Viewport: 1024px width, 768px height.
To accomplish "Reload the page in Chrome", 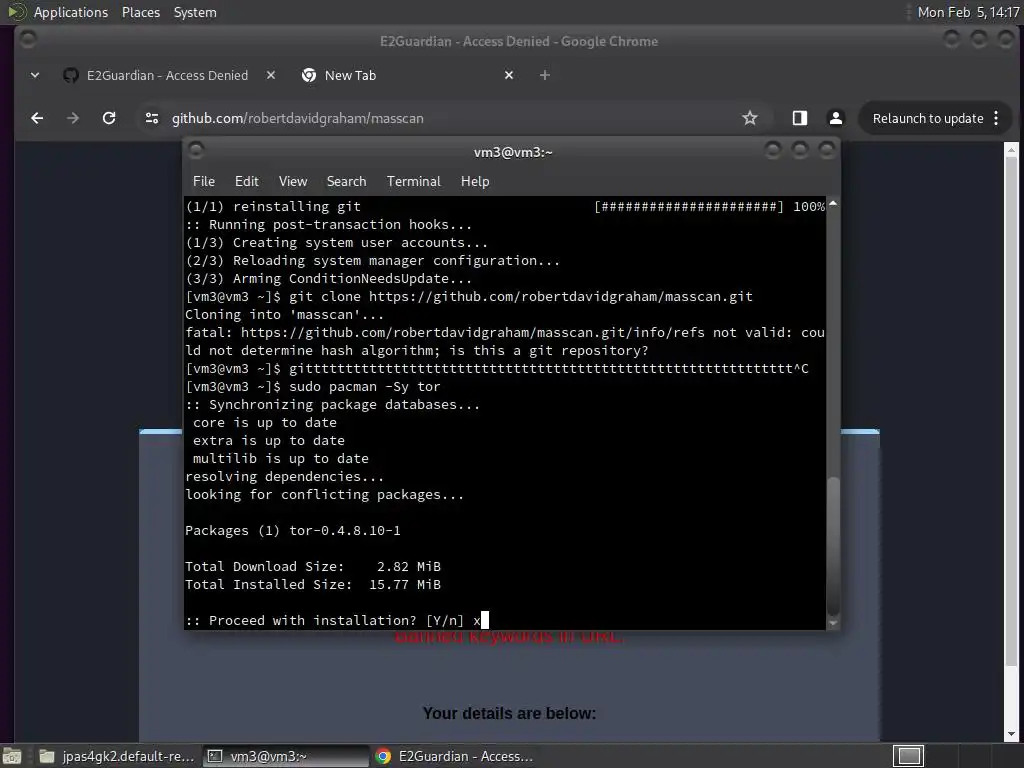I will point(109,118).
